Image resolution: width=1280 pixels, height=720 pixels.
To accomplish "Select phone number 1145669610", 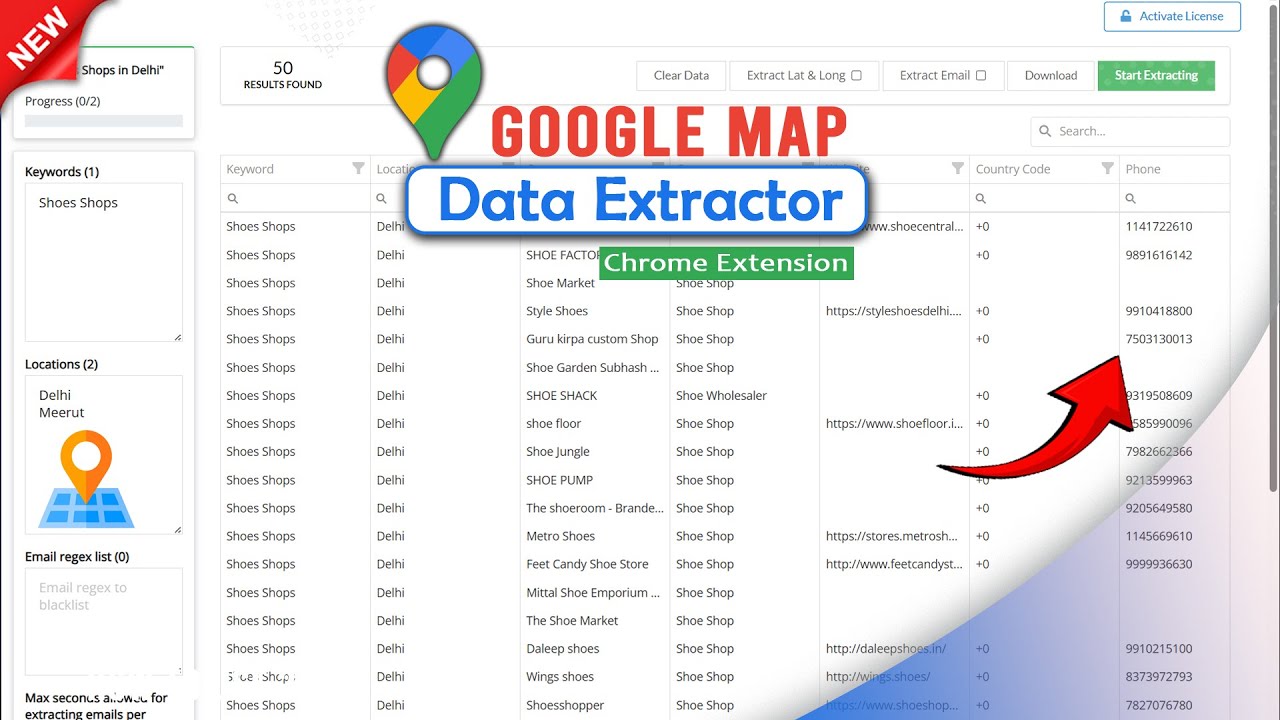I will (x=1159, y=536).
